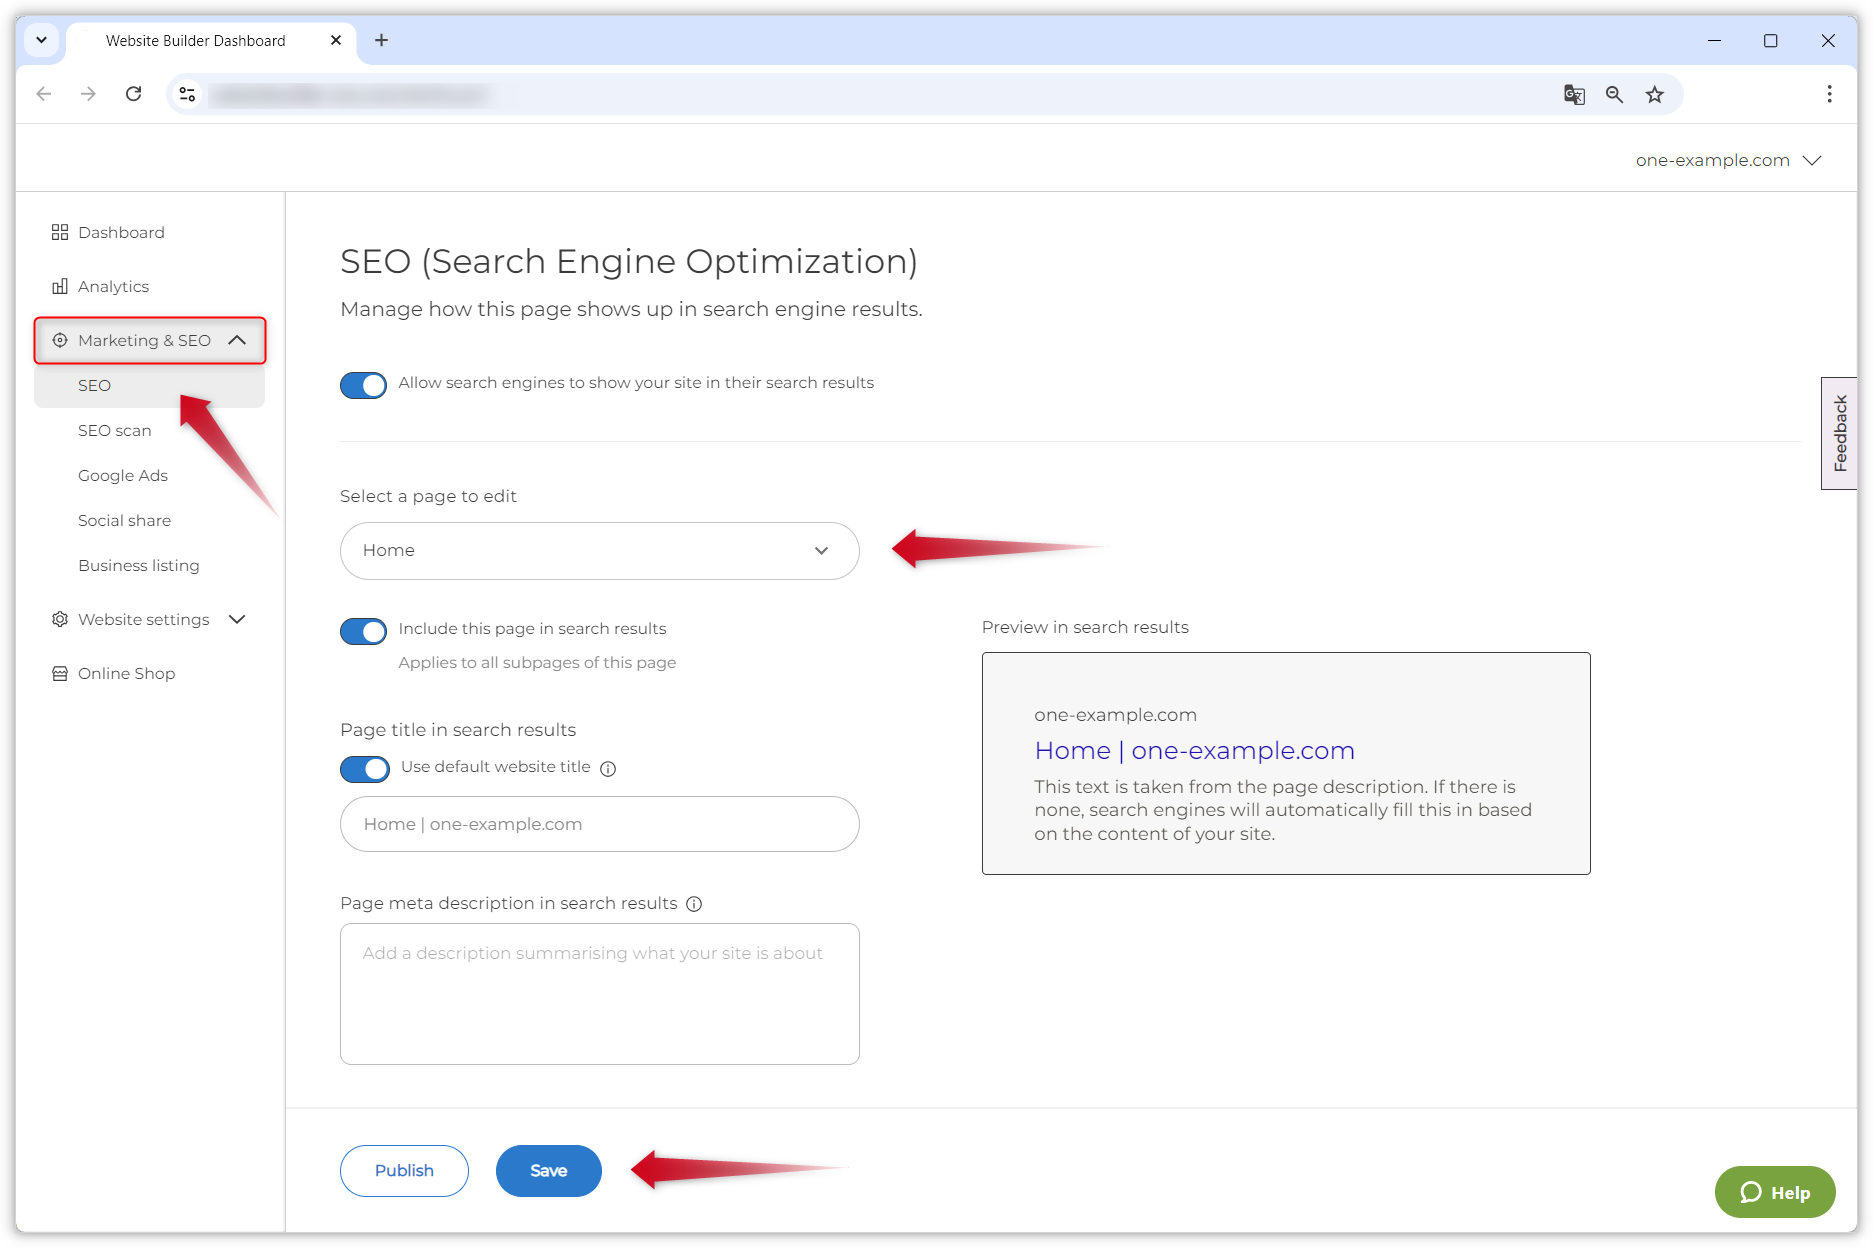This screenshot has height=1248, width=1873.
Task: Save the SEO changes
Action: 548,1170
